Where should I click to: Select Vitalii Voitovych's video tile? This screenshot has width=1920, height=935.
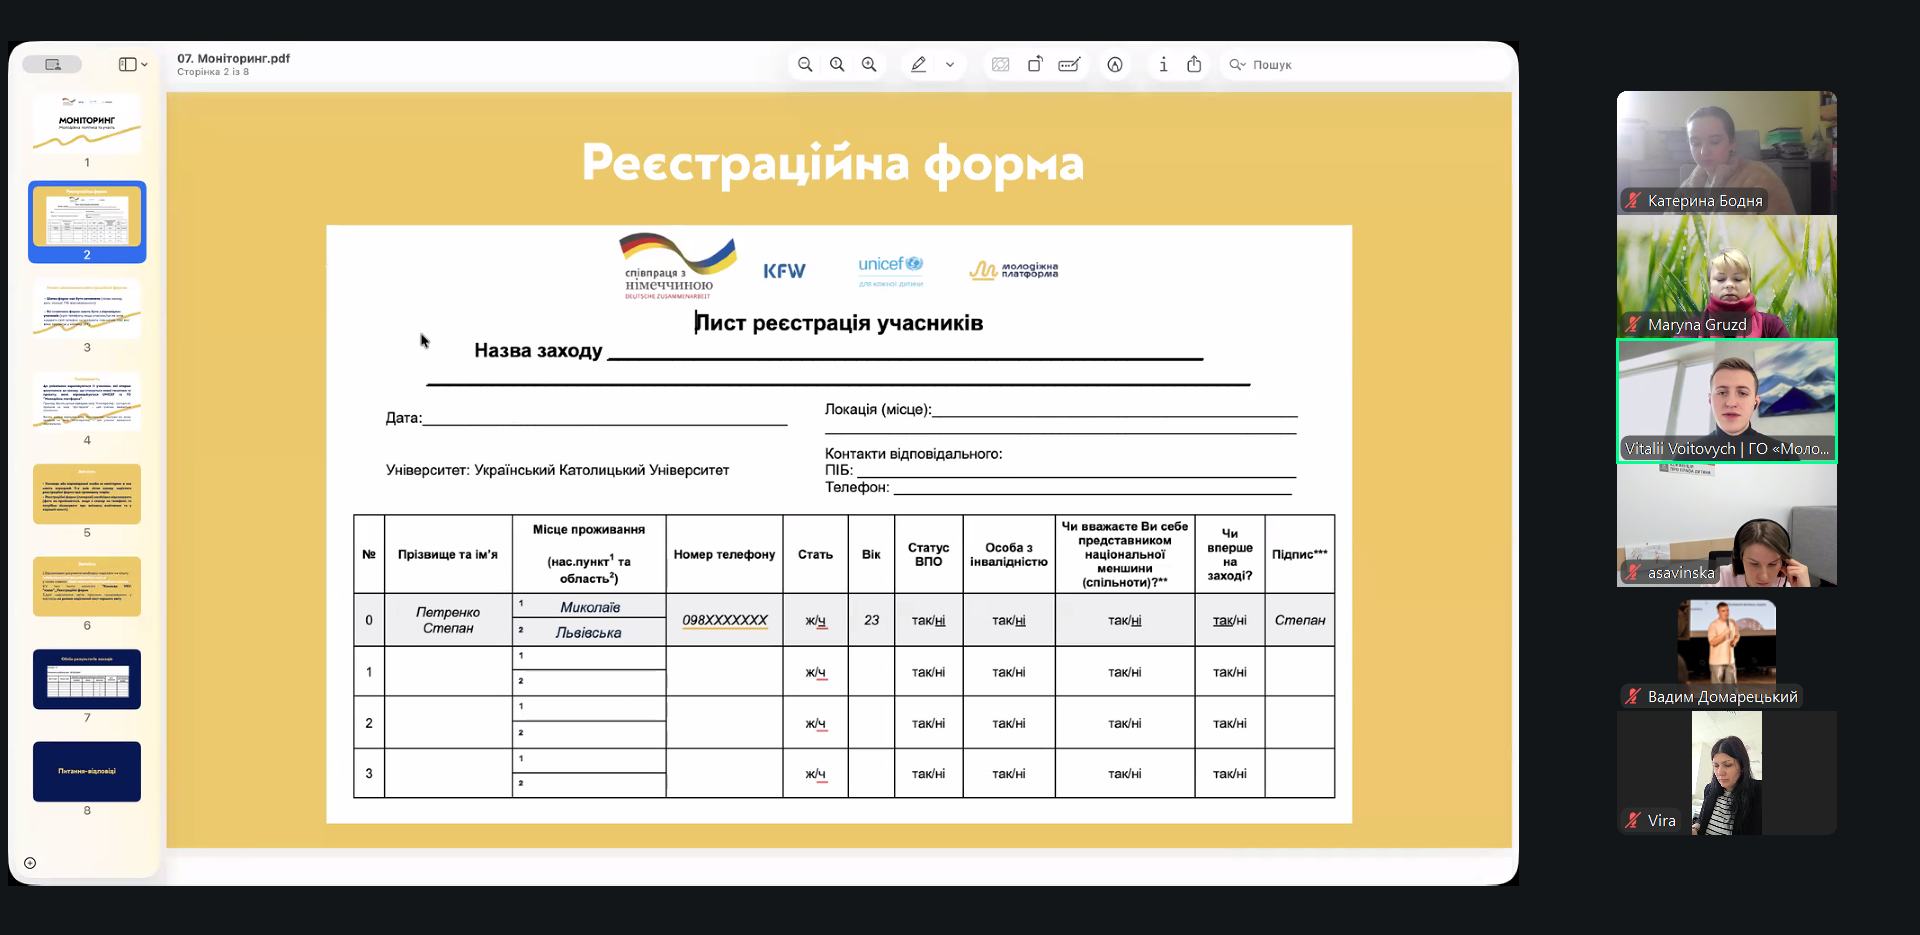pyautogui.click(x=1726, y=400)
